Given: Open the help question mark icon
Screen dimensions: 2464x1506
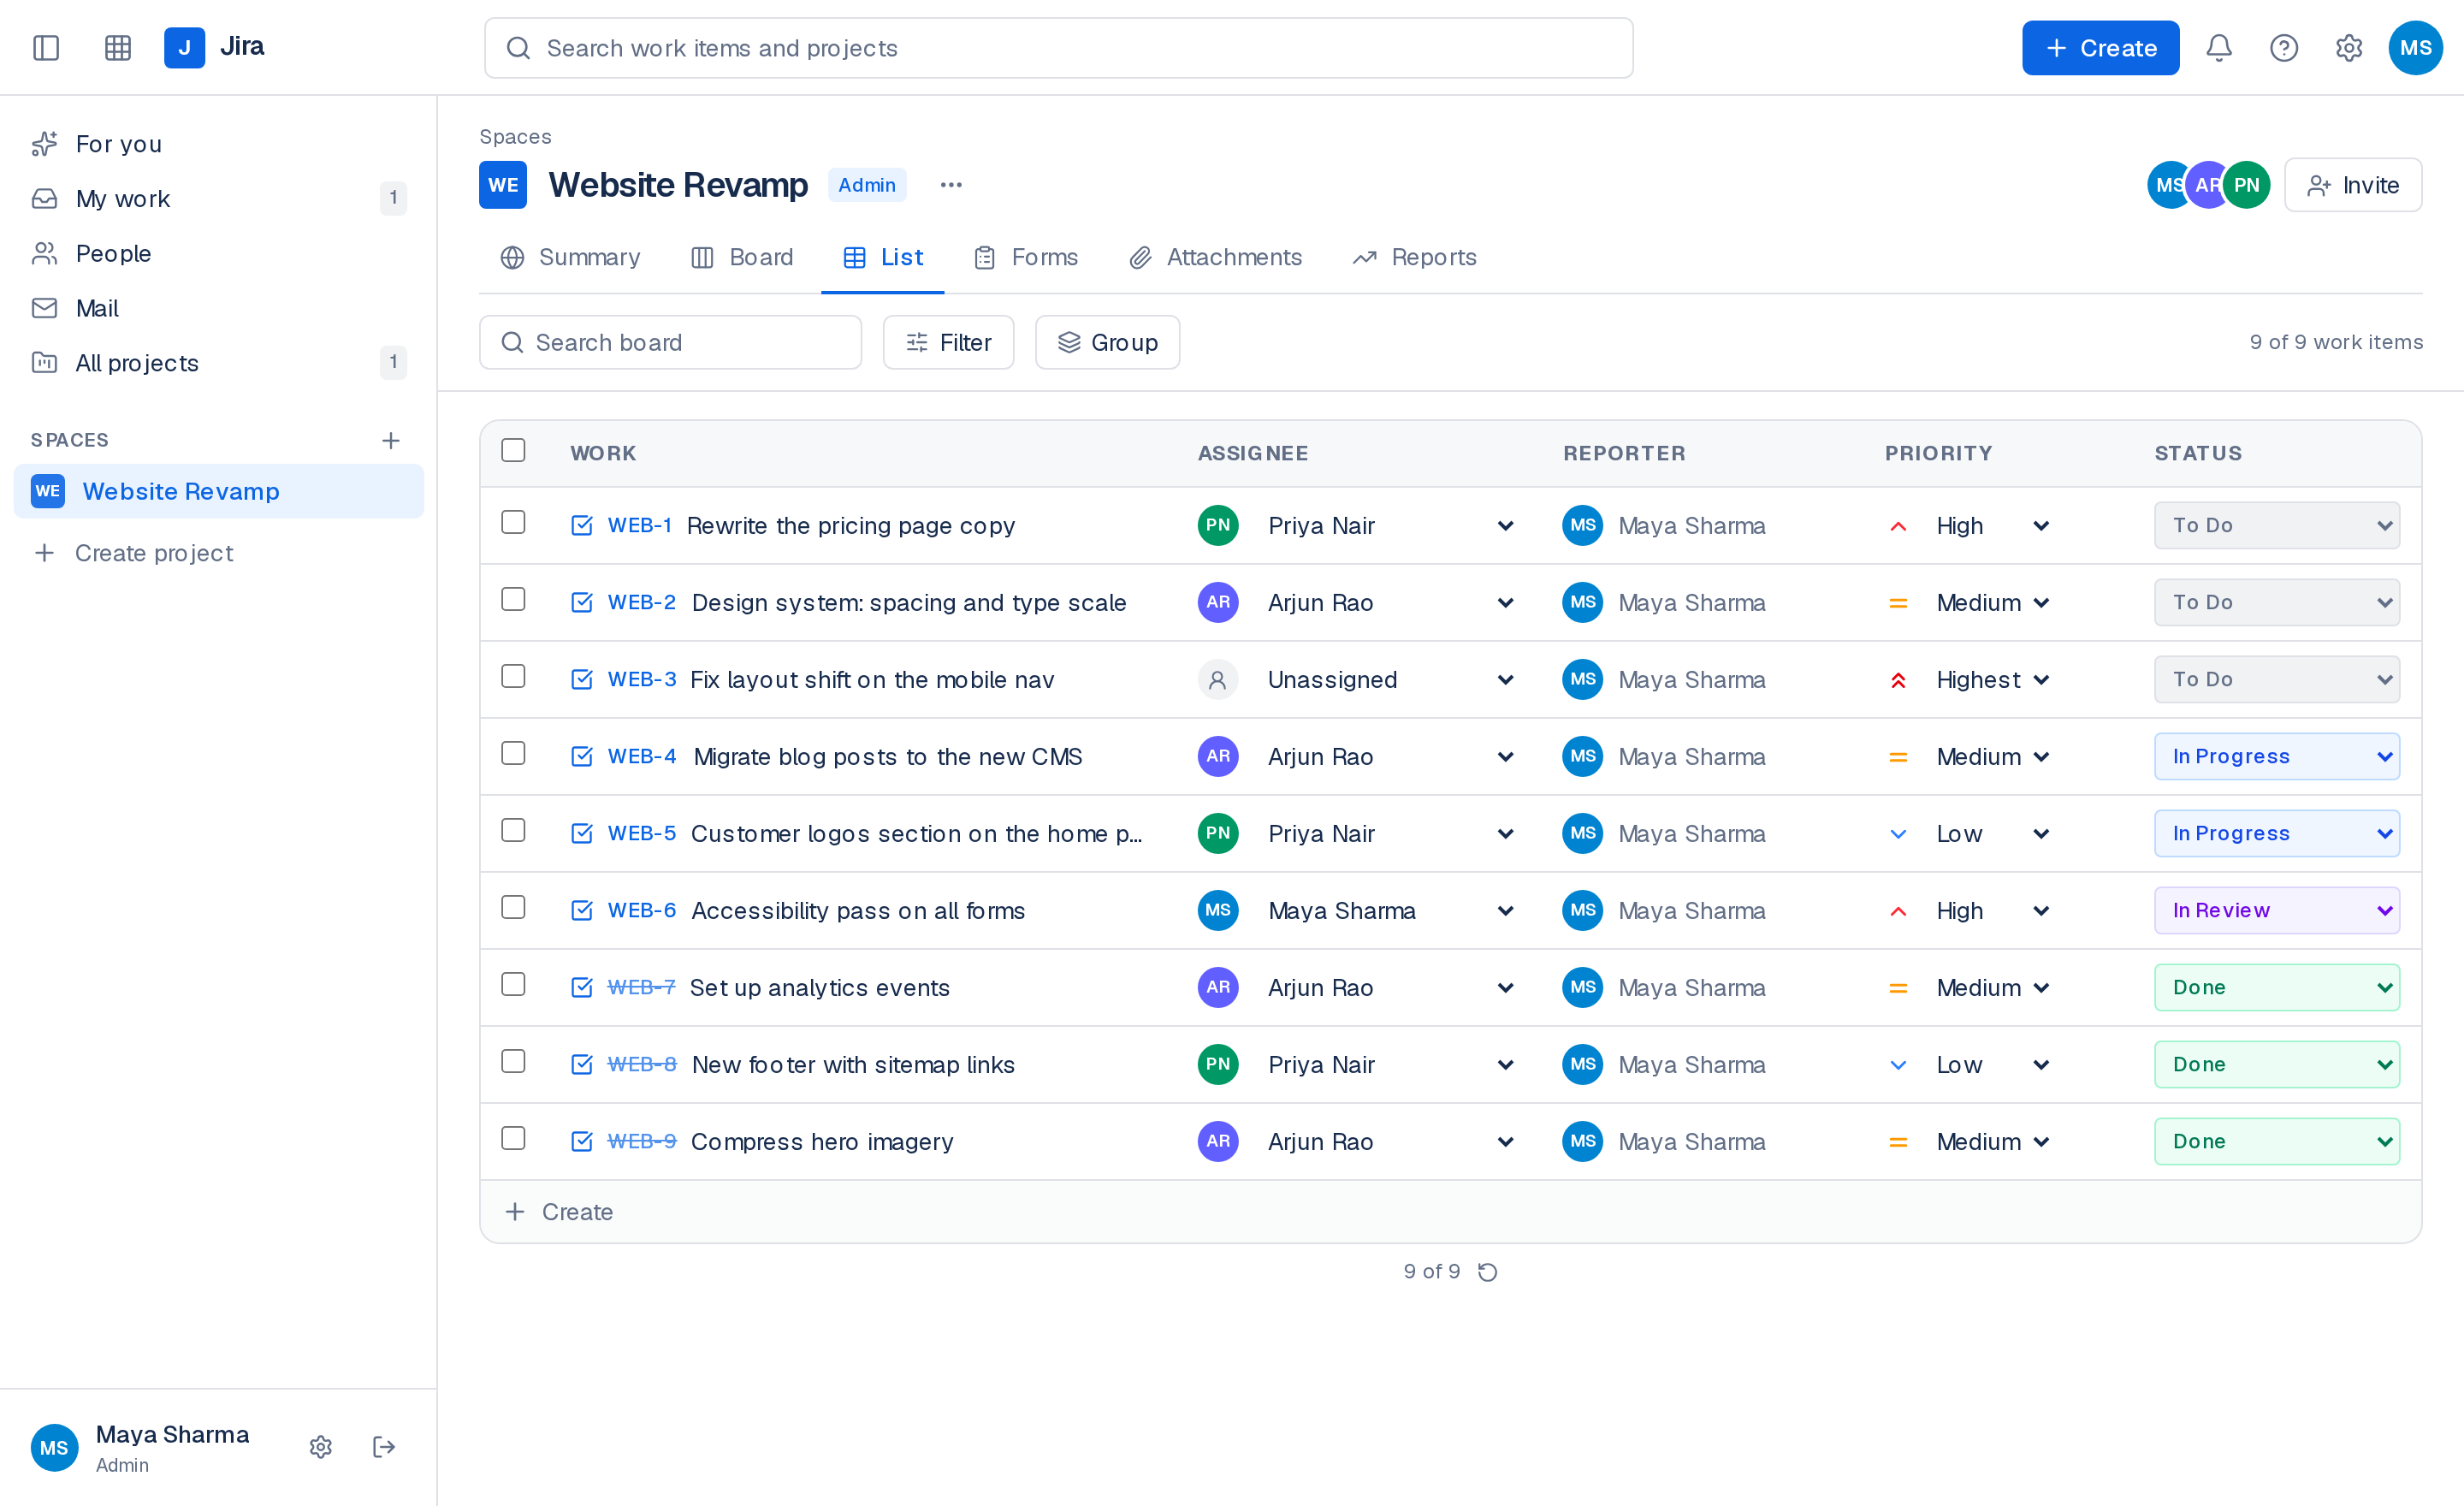Looking at the screenshot, I should tap(2284, 48).
